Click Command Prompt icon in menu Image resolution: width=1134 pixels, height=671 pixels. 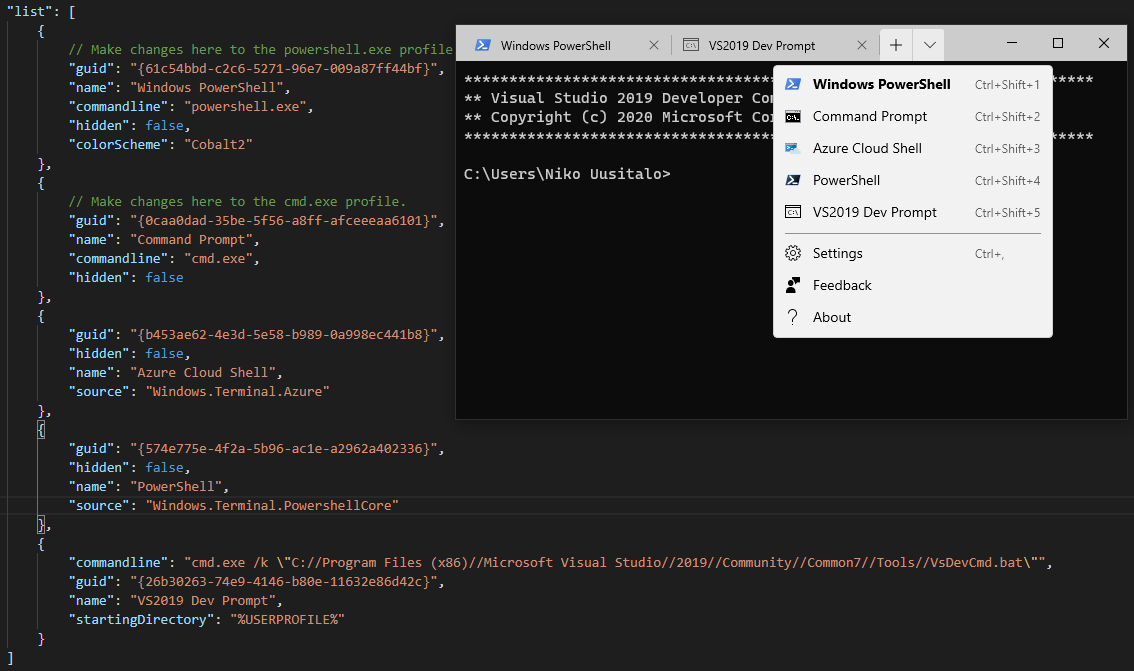(x=793, y=116)
